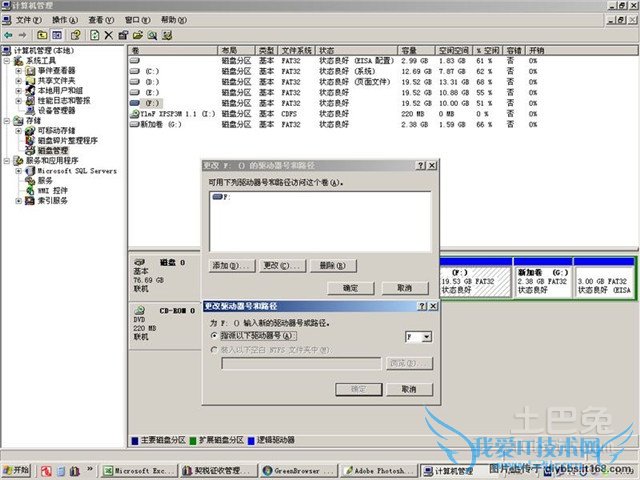Toggle the show/hide console tree icon
This screenshot has height=480, width=640.
click(57, 35)
